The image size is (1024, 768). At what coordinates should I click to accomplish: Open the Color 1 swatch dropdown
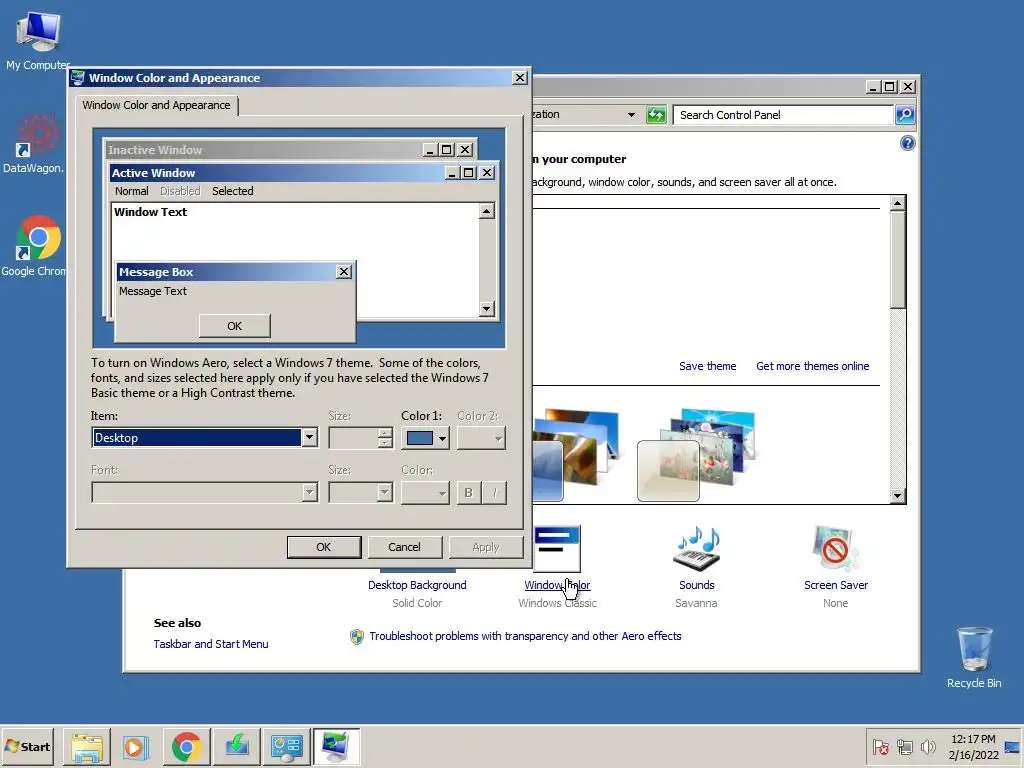click(425, 438)
